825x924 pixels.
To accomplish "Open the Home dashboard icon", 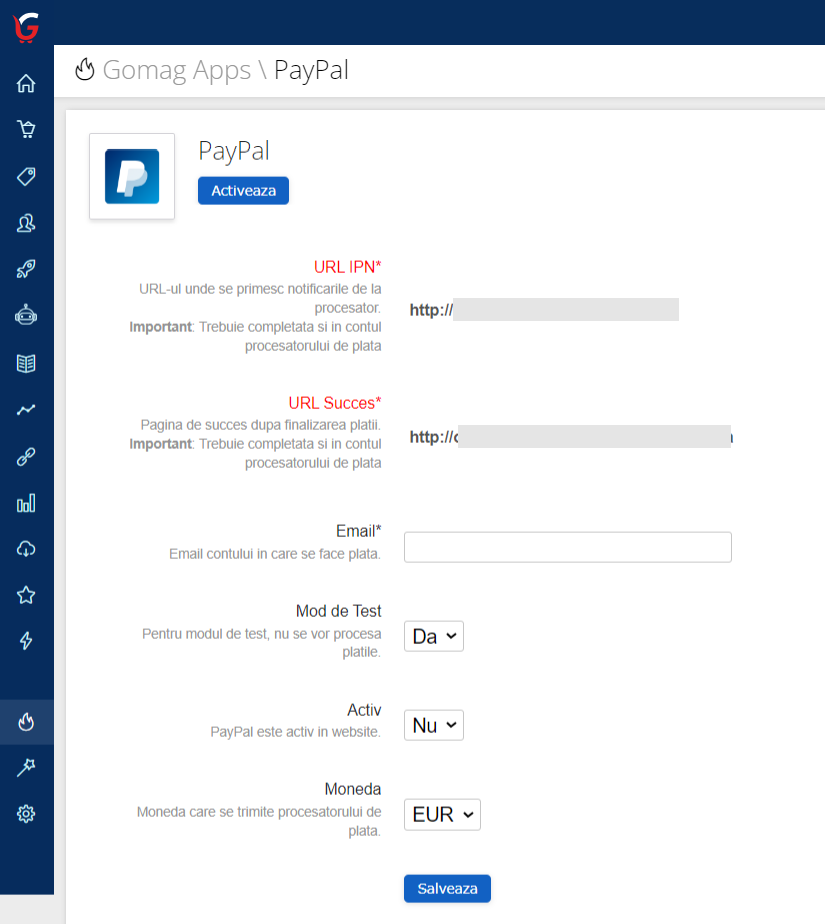I will click(26, 84).
